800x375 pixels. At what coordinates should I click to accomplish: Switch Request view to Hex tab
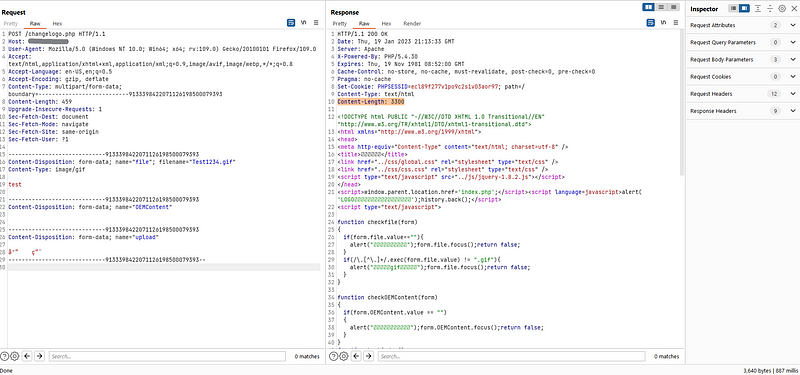pos(57,23)
